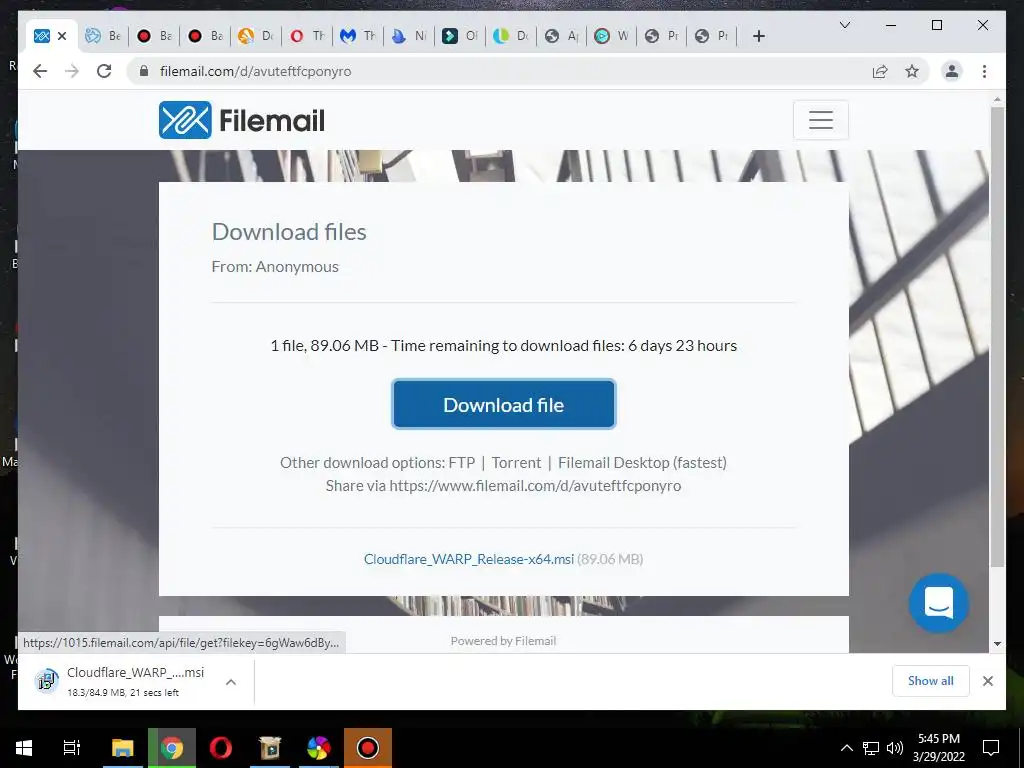The height and width of the screenshot is (768, 1024).
Task: Open a new browser tab
Action: (x=758, y=37)
